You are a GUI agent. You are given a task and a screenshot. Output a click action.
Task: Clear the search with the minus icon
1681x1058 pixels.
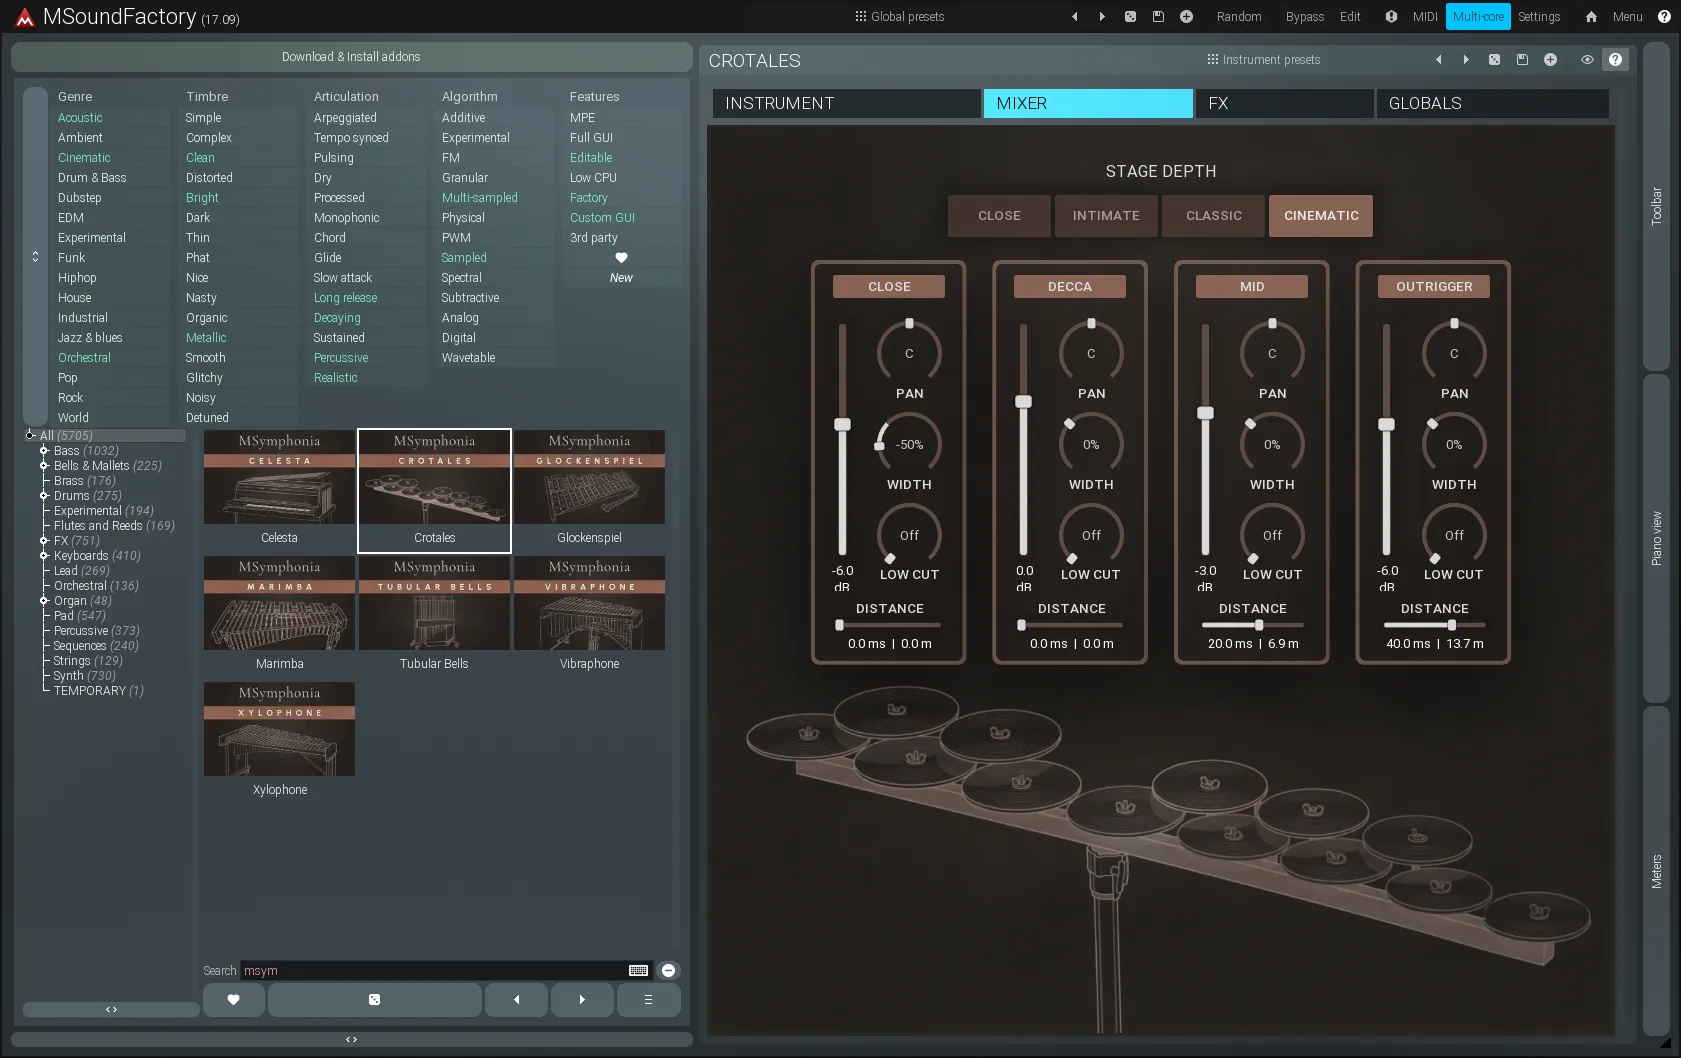click(668, 970)
